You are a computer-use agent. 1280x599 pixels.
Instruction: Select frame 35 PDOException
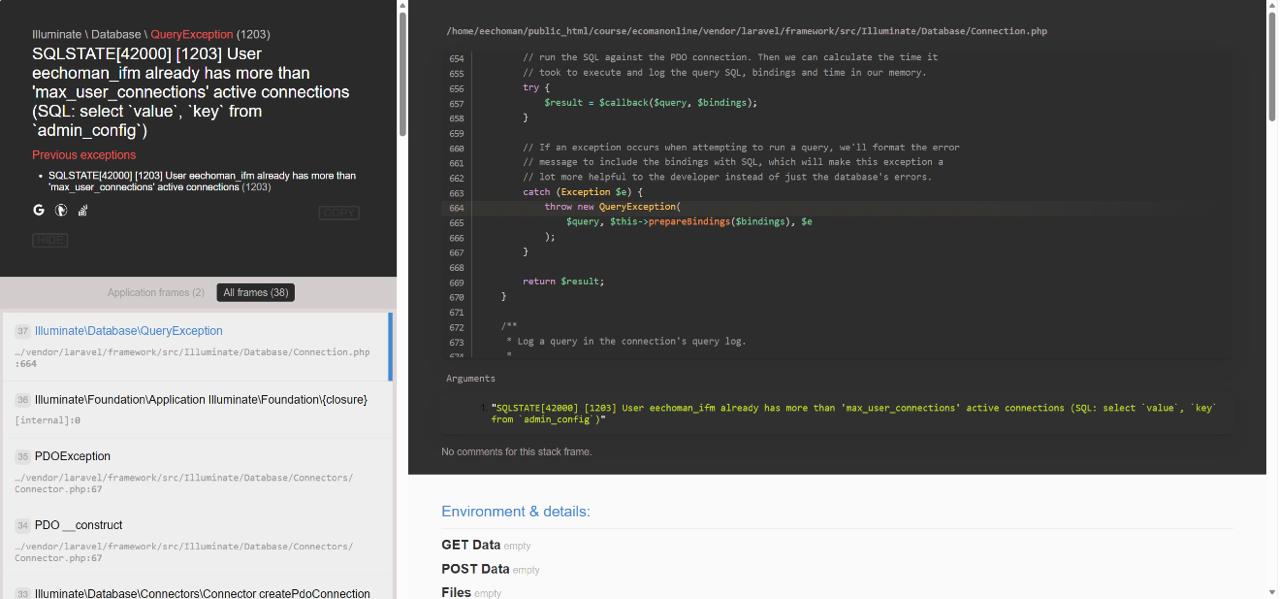pyautogui.click(x=196, y=472)
